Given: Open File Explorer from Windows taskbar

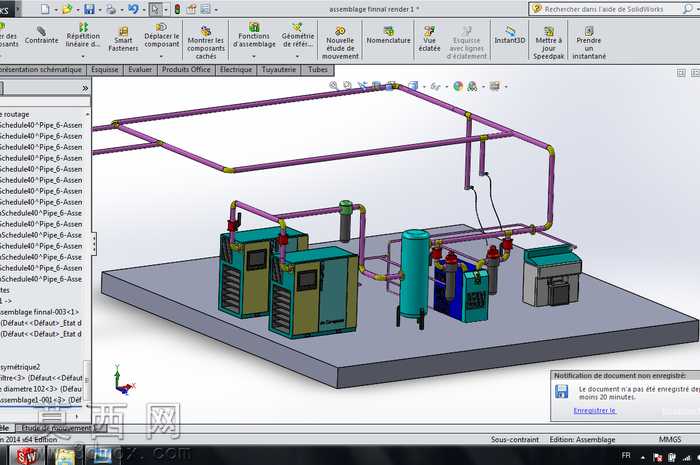Looking at the screenshot, I should [x=65, y=456].
